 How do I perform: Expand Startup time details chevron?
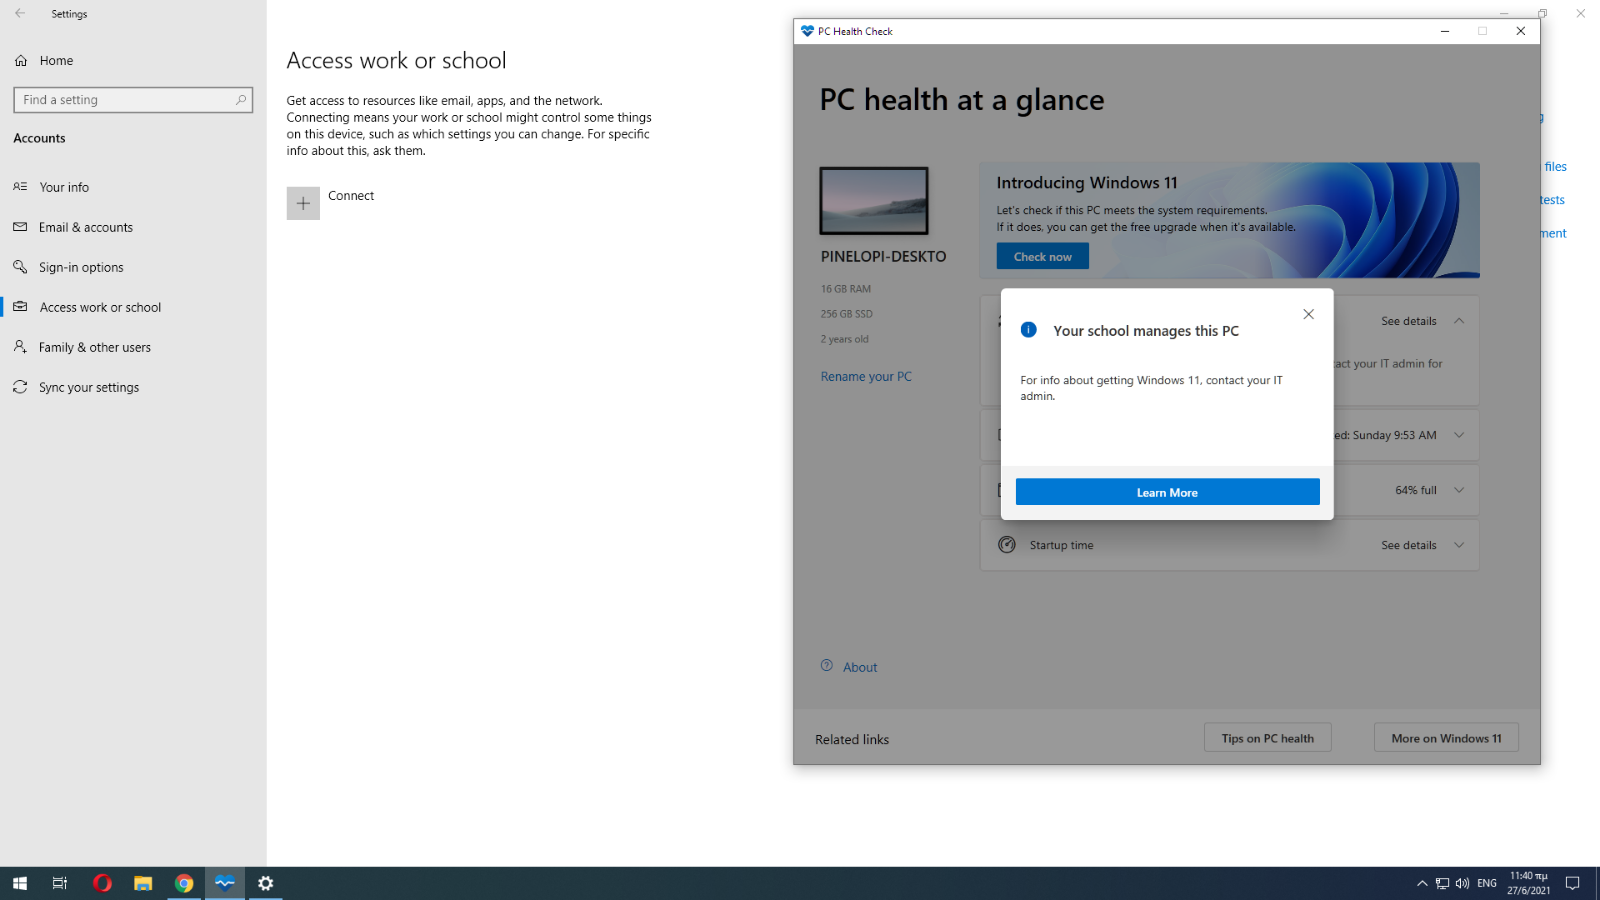tap(1459, 545)
